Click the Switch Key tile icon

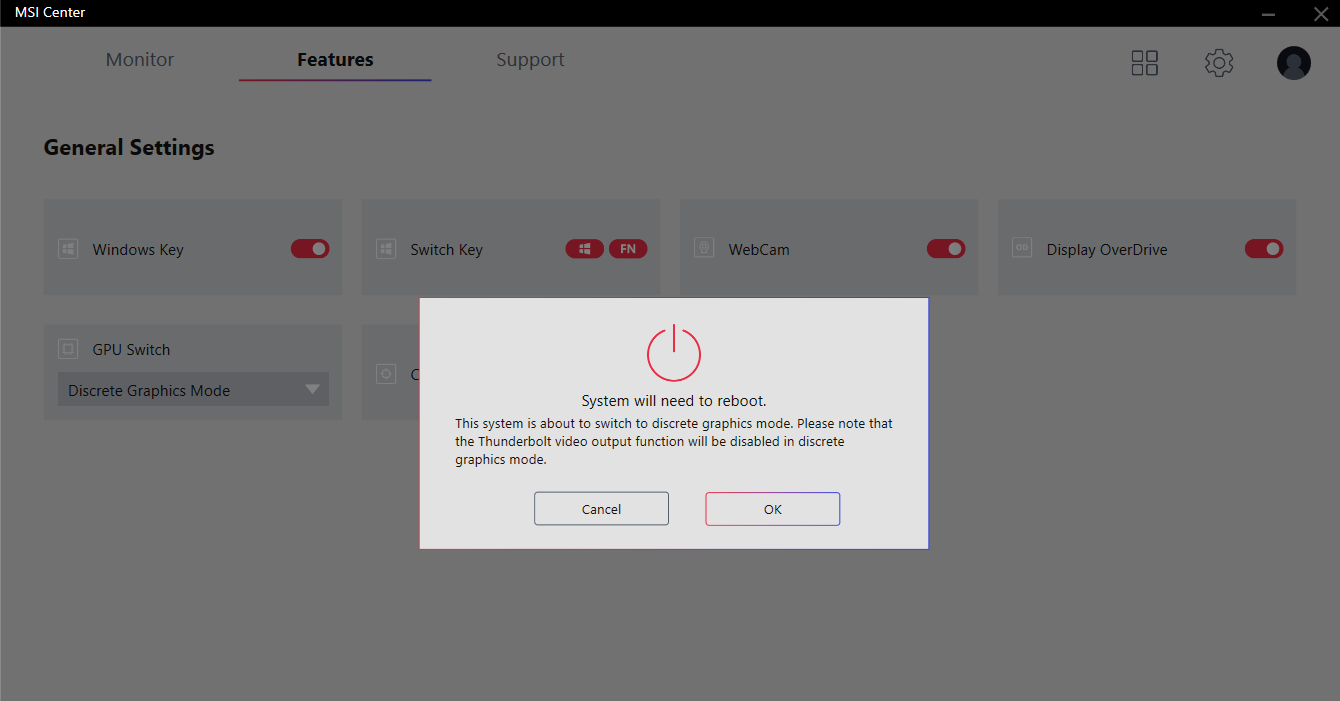tap(386, 249)
